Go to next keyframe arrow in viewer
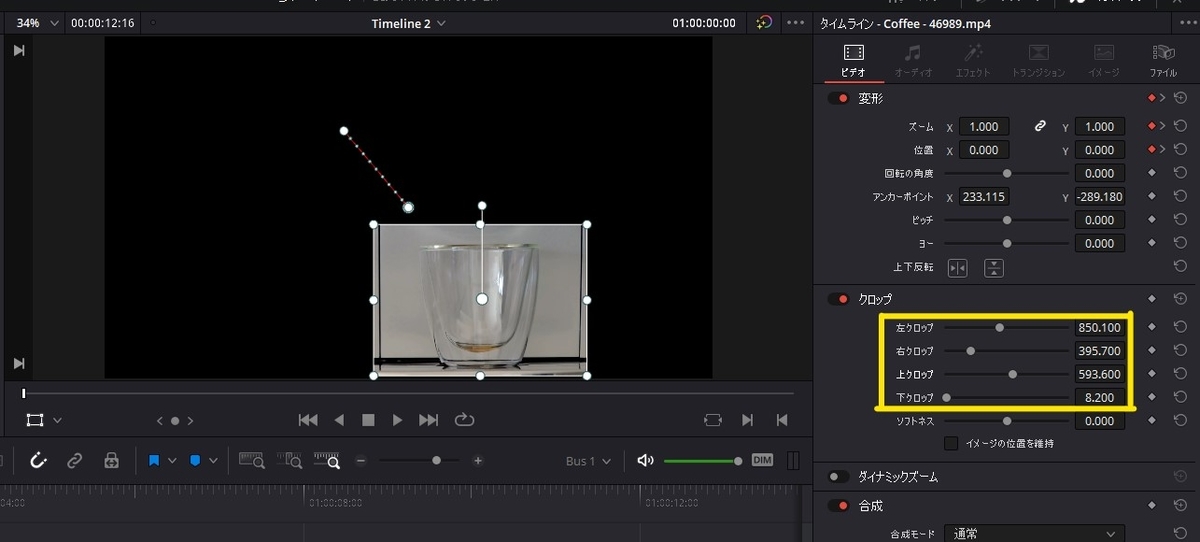Screen dimensions: 1200x542 point(191,421)
